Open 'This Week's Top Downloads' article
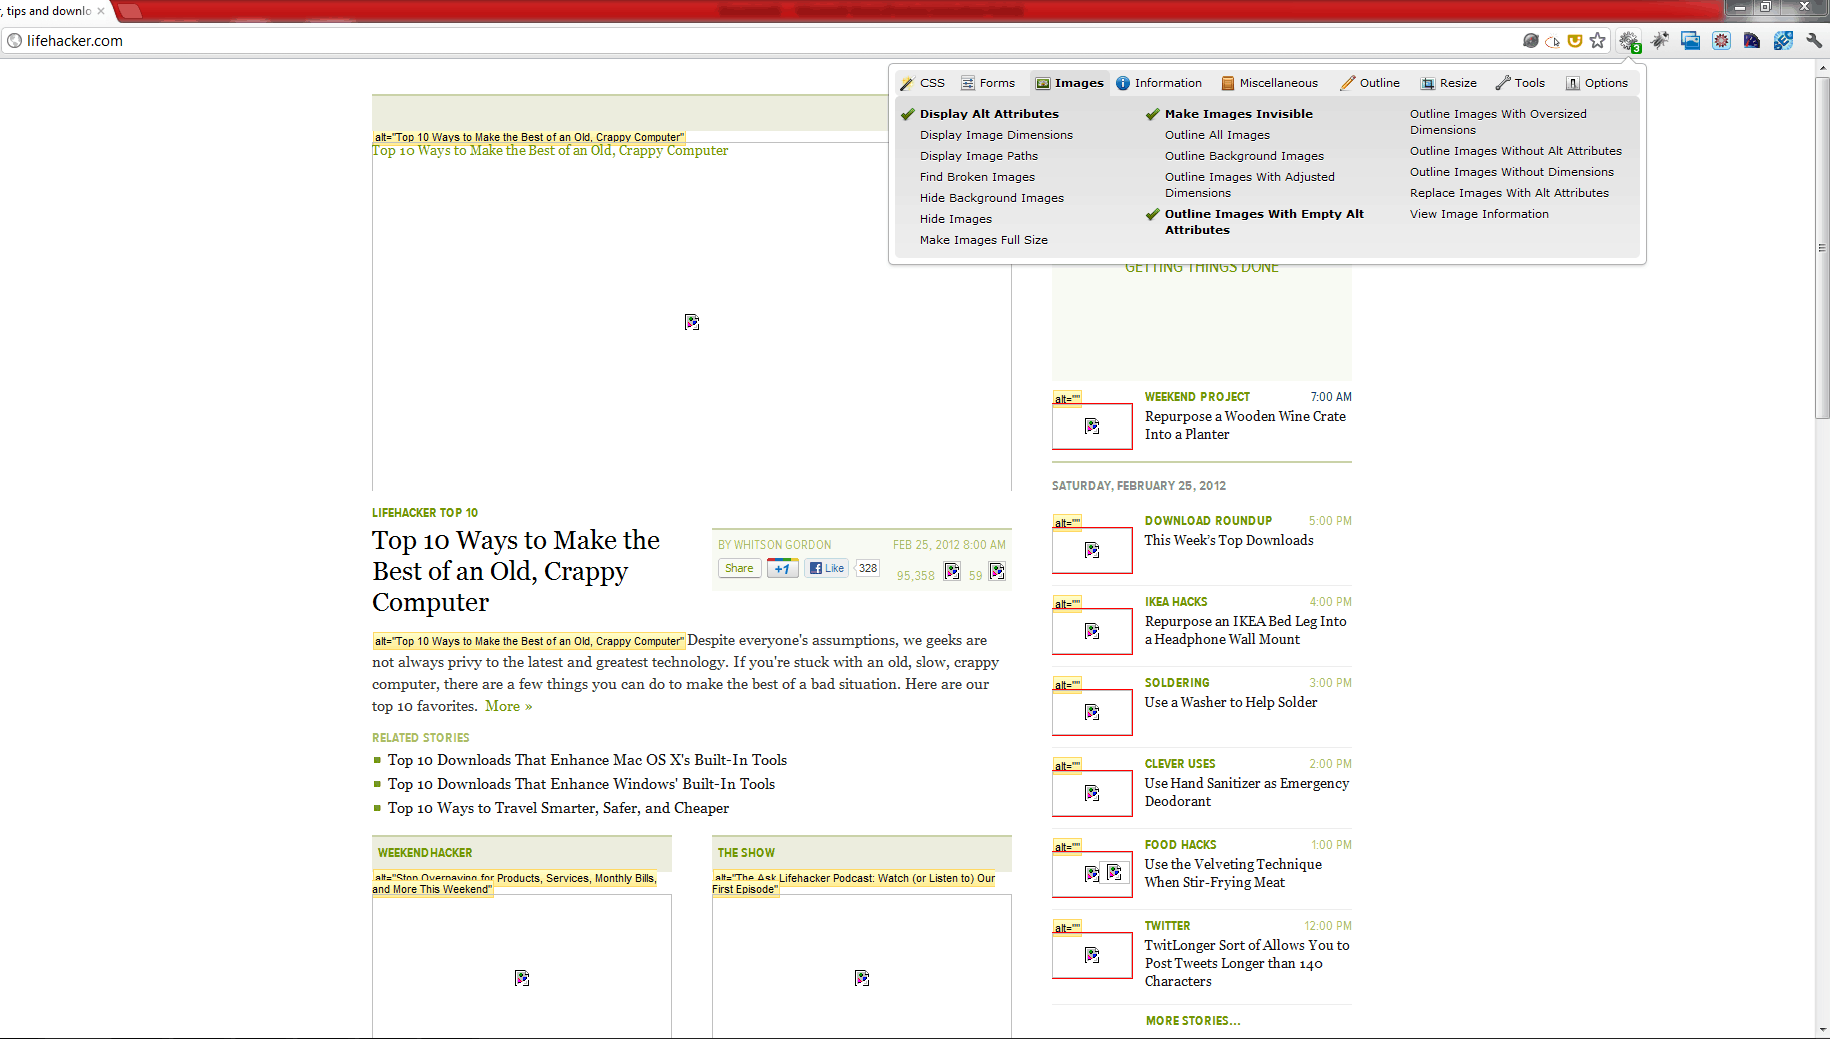 (1229, 540)
